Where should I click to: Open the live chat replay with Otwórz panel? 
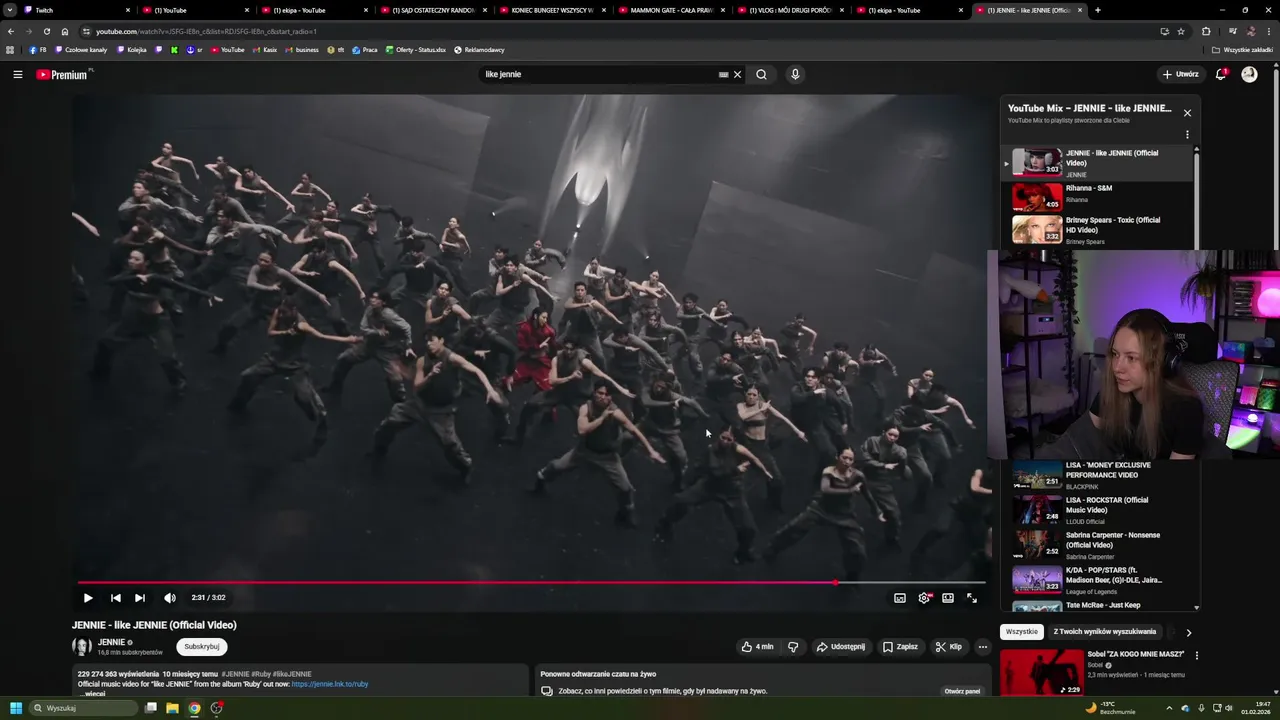pyautogui.click(x=963, y=691)
